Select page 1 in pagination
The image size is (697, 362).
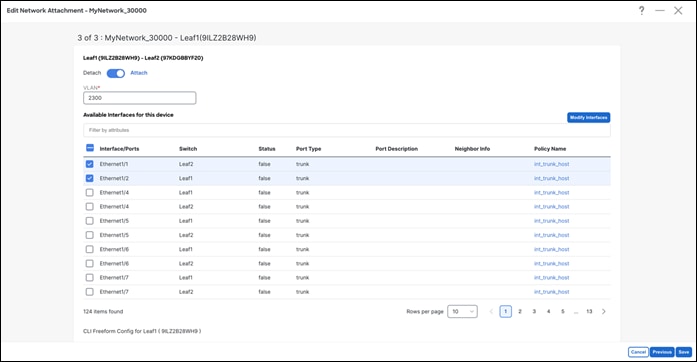(505, 312)
